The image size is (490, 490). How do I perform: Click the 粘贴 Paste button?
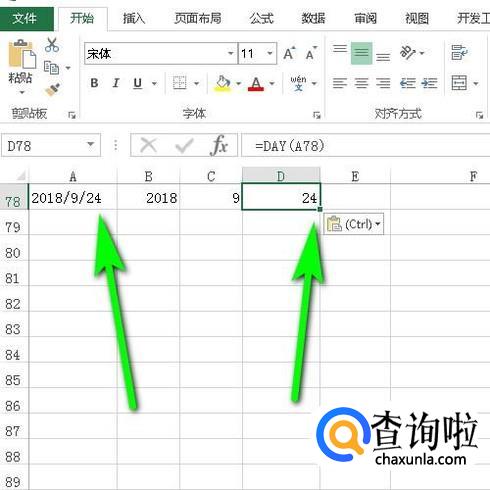pos(21,67)
